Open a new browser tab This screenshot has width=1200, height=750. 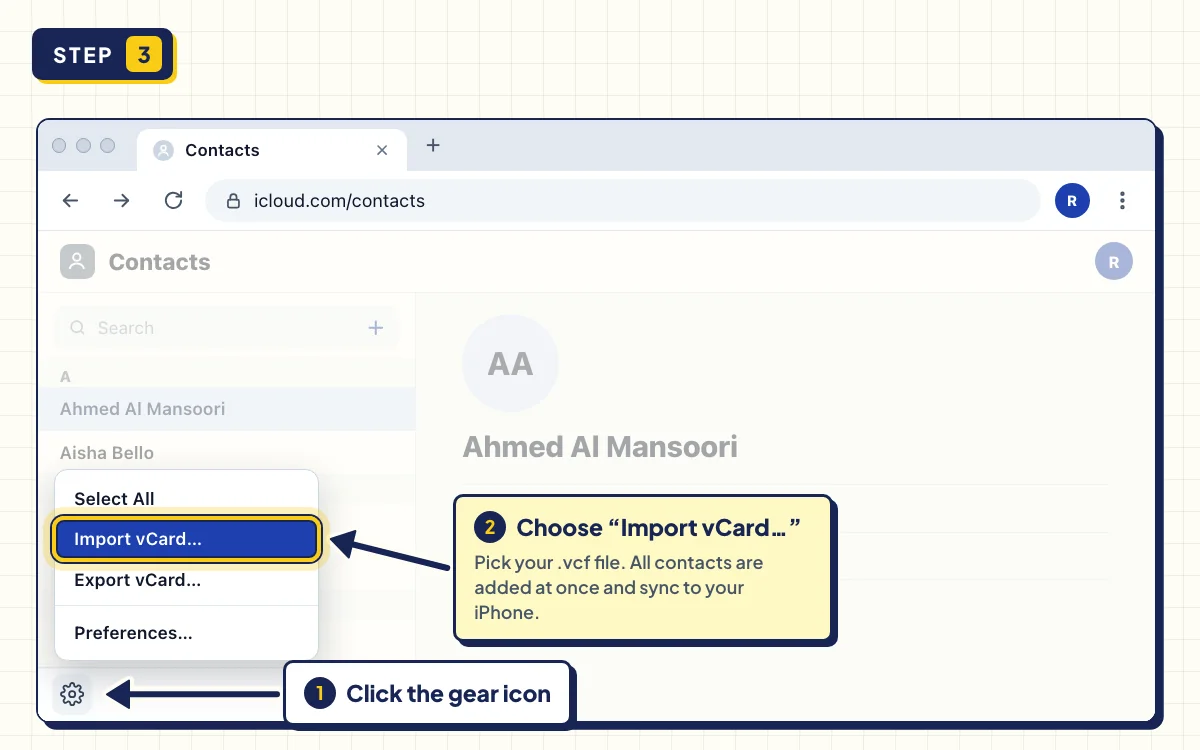tap(433, 145)
